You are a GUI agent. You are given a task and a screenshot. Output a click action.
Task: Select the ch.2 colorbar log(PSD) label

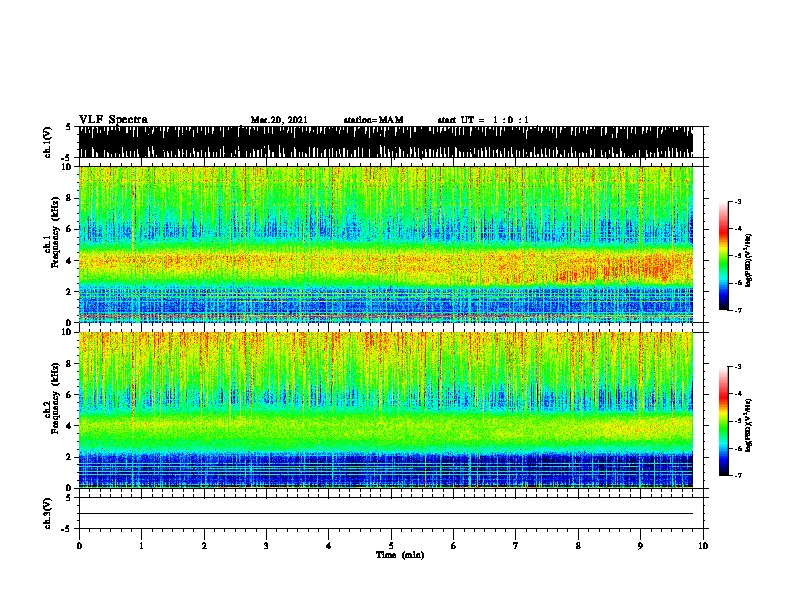click(x=748, y=425)
